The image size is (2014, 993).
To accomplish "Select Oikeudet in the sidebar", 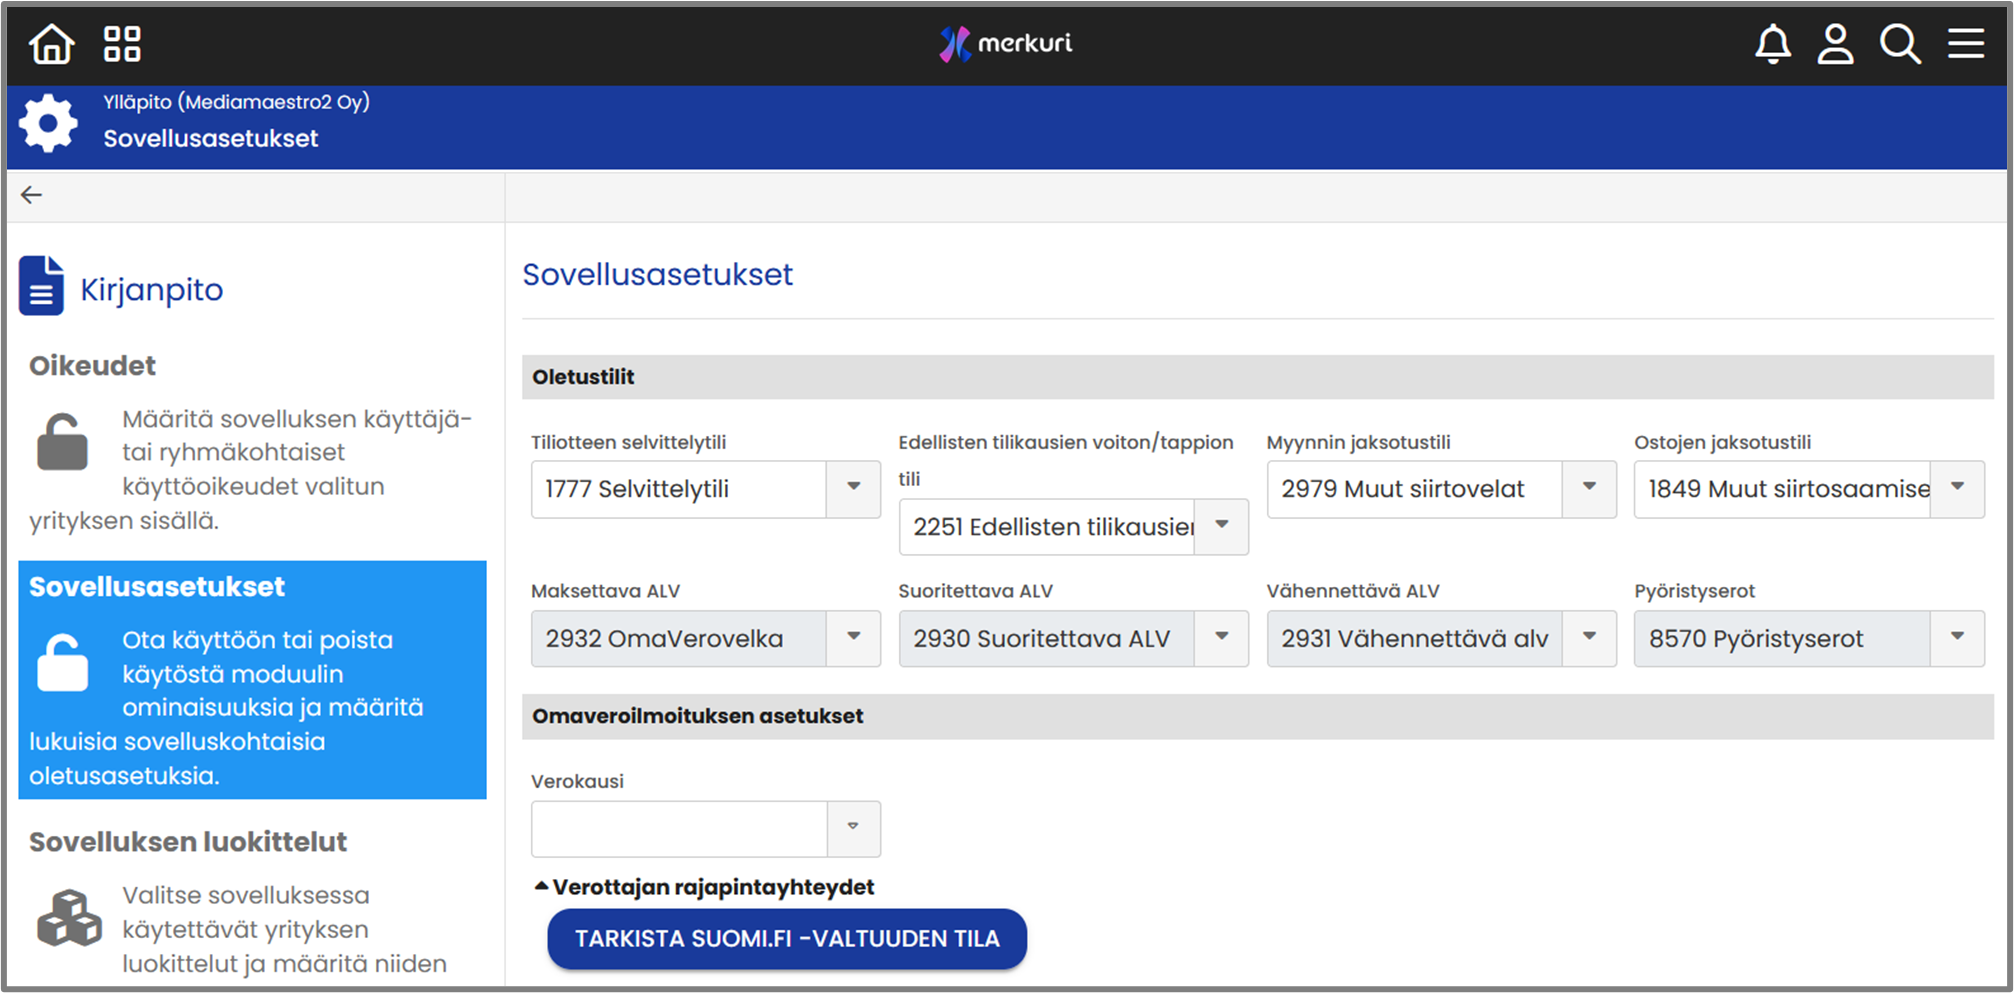I will tap(92, 366).
